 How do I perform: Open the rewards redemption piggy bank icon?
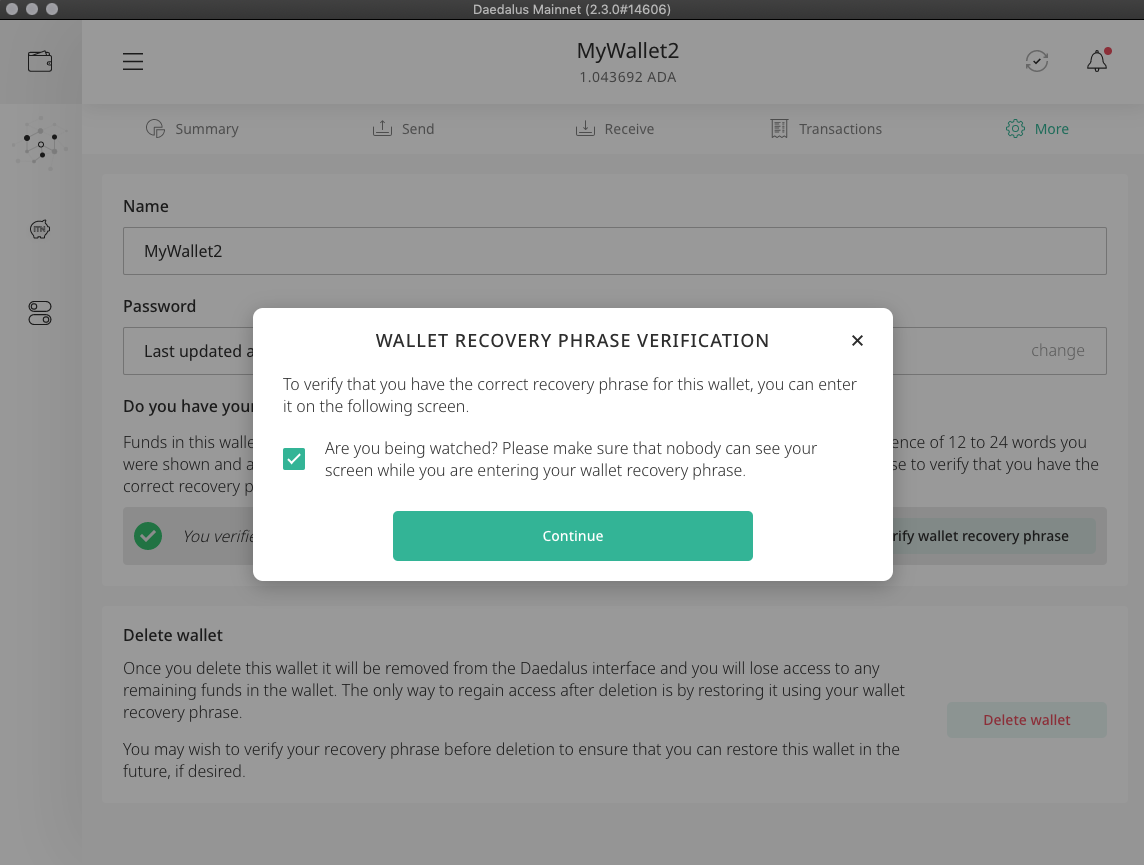40,230
